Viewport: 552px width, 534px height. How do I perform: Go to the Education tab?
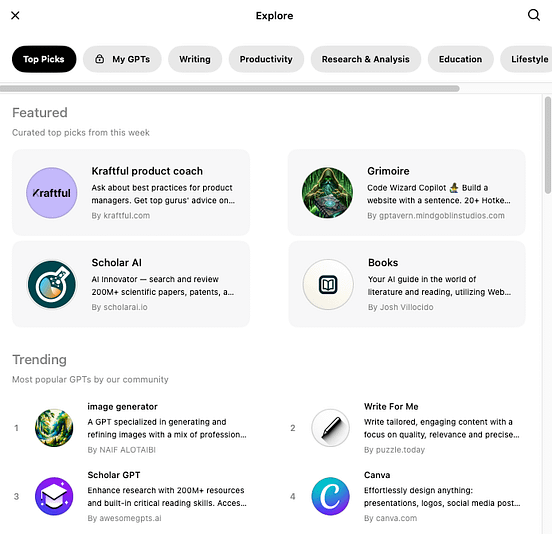460,59
